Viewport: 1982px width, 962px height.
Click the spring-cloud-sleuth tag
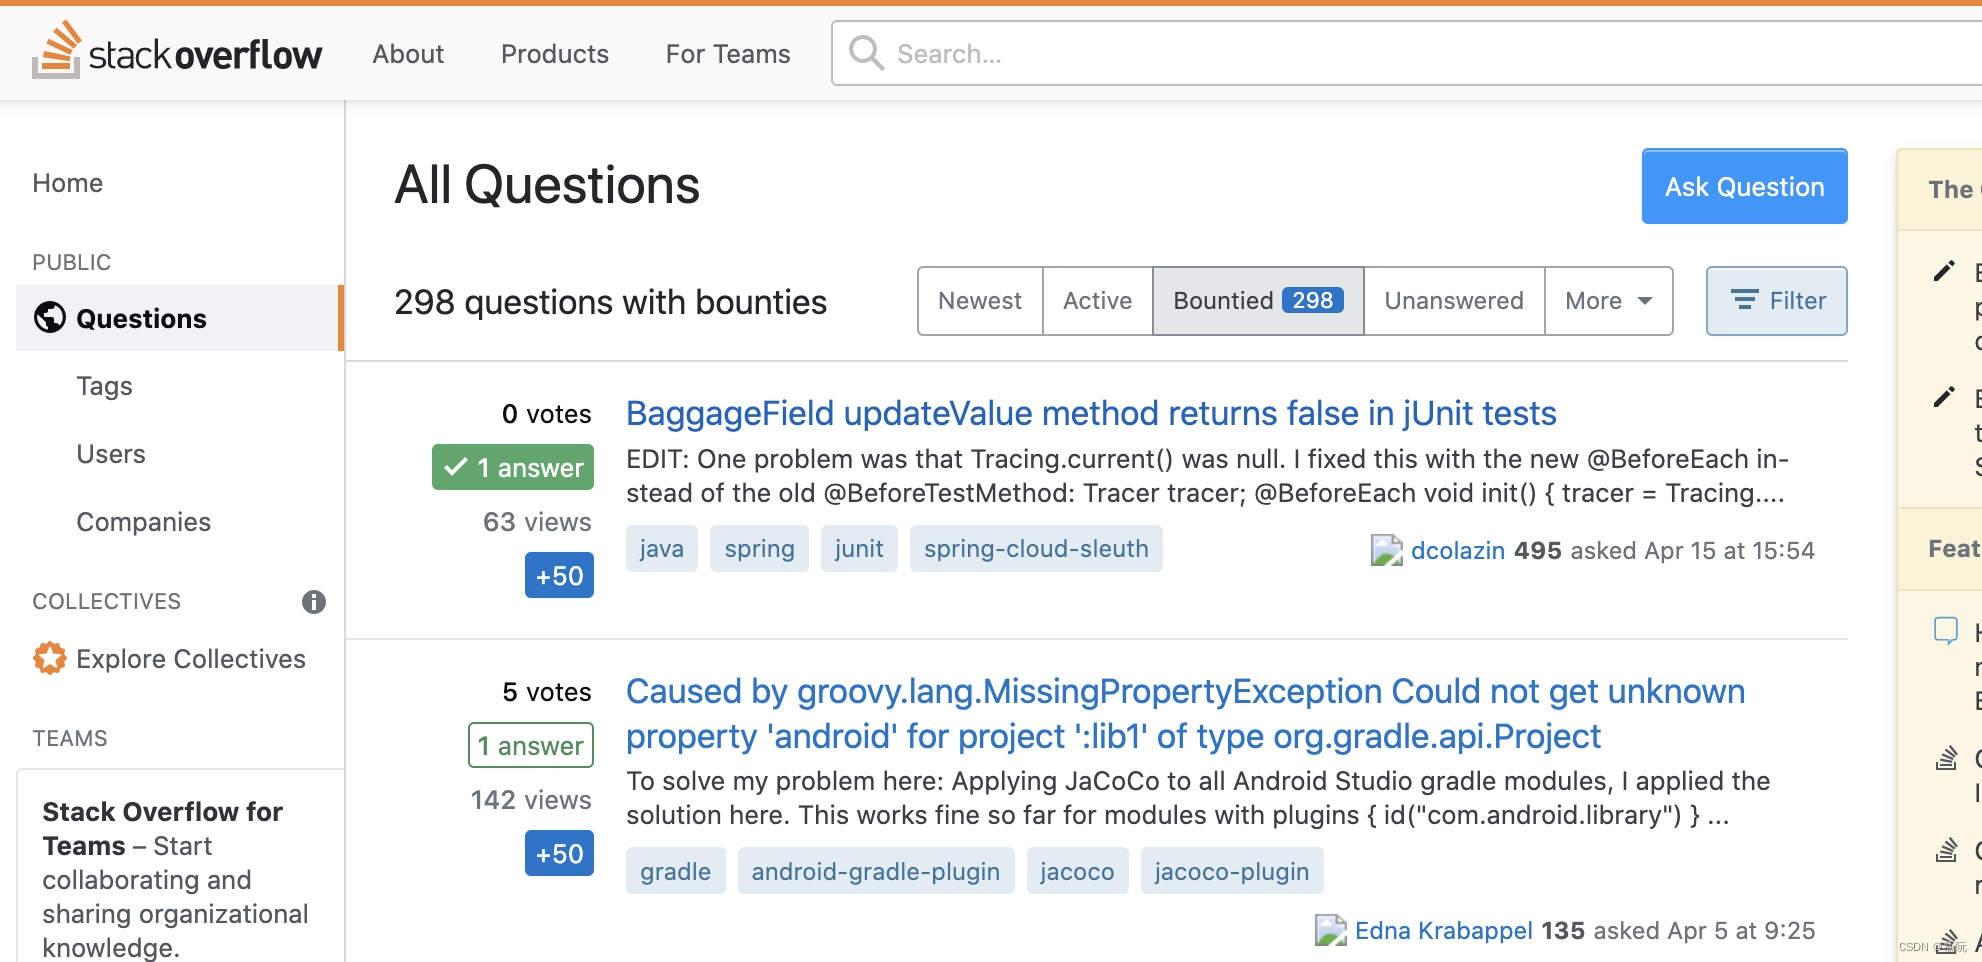click(1036, 549)
